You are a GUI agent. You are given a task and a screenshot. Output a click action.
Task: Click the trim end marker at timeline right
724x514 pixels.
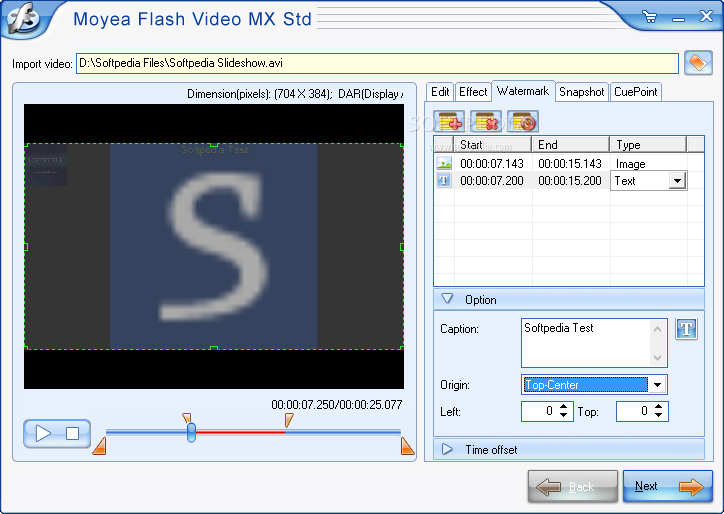point(407,446)
